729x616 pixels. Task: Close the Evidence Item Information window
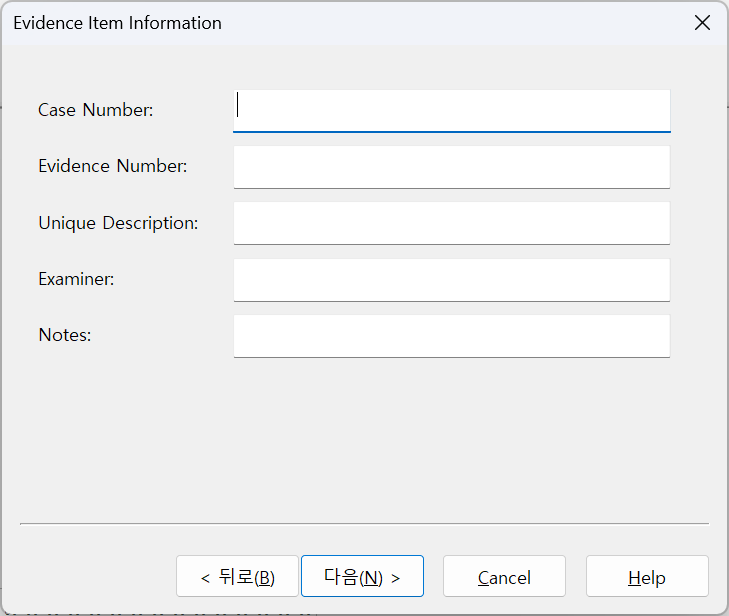tap(702, 22)
